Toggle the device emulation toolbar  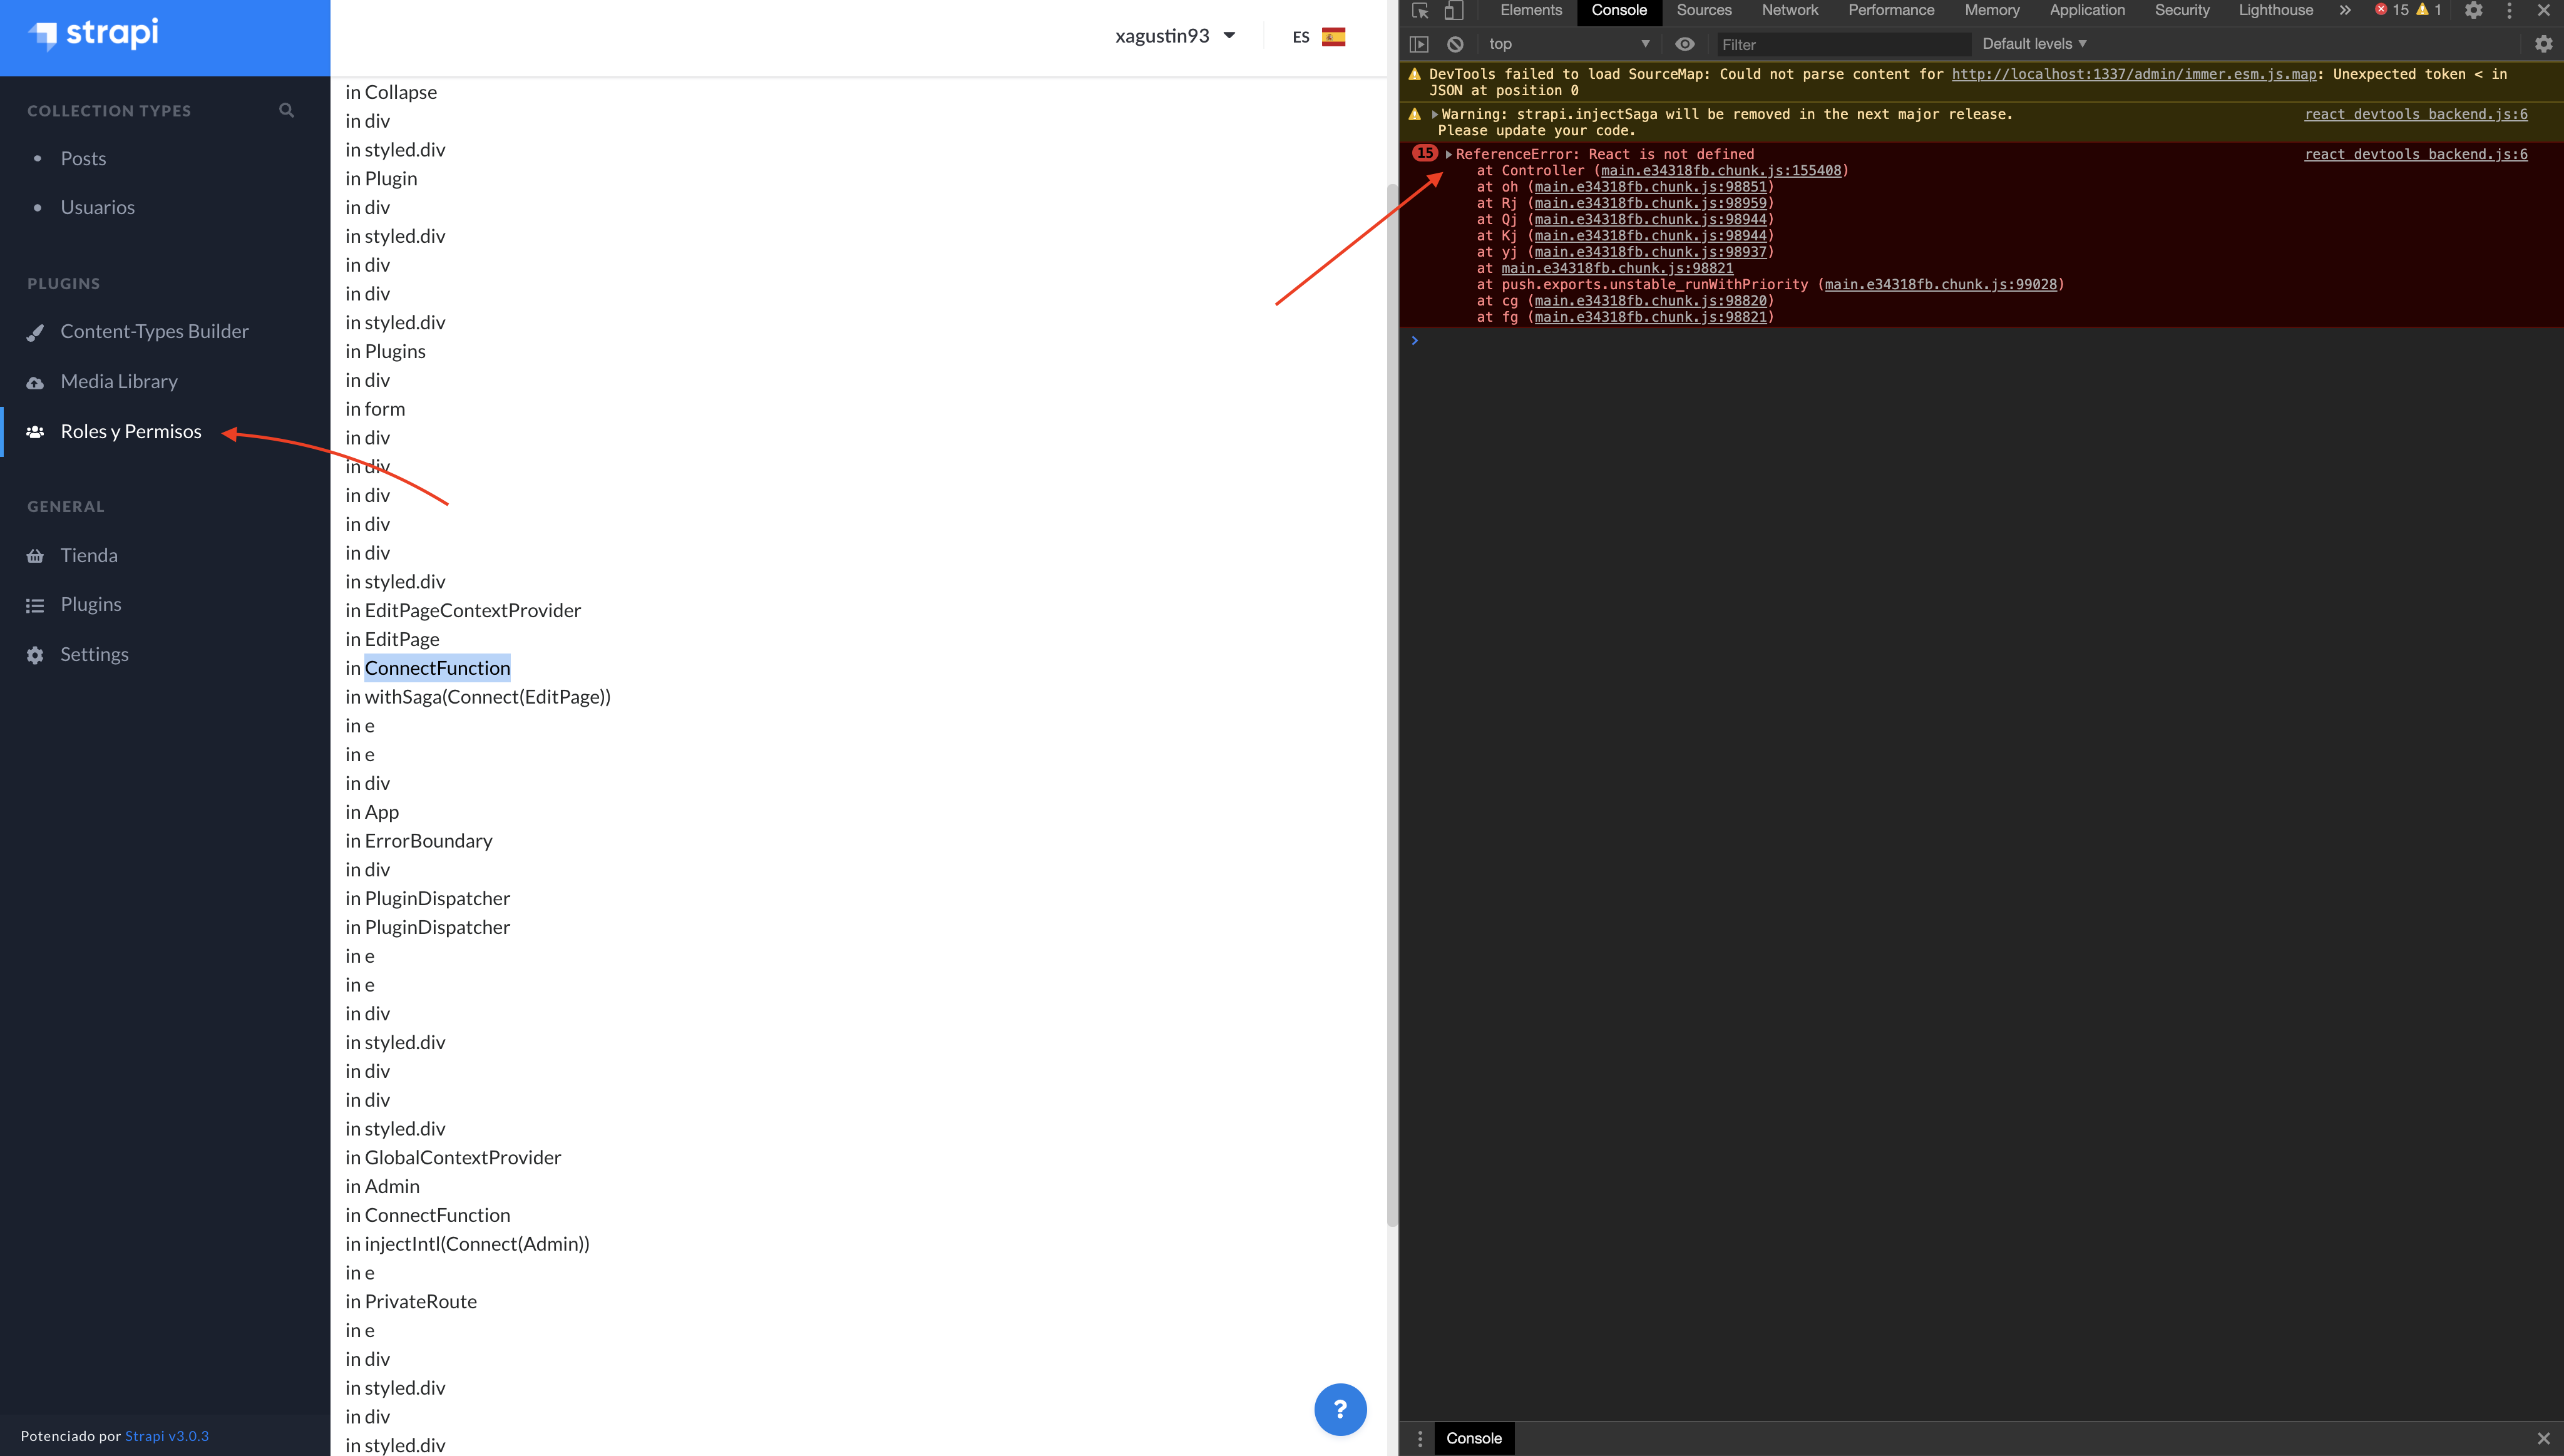pyautogui.click(x=1454, y=11)
